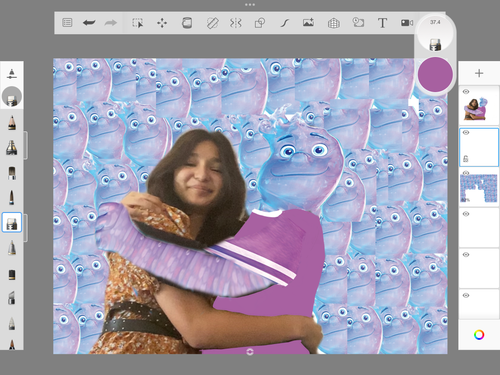The height and width of the screenshot is (375, 500).
Task: Select the flood fill bucket tool
Action: click(187, 23)
